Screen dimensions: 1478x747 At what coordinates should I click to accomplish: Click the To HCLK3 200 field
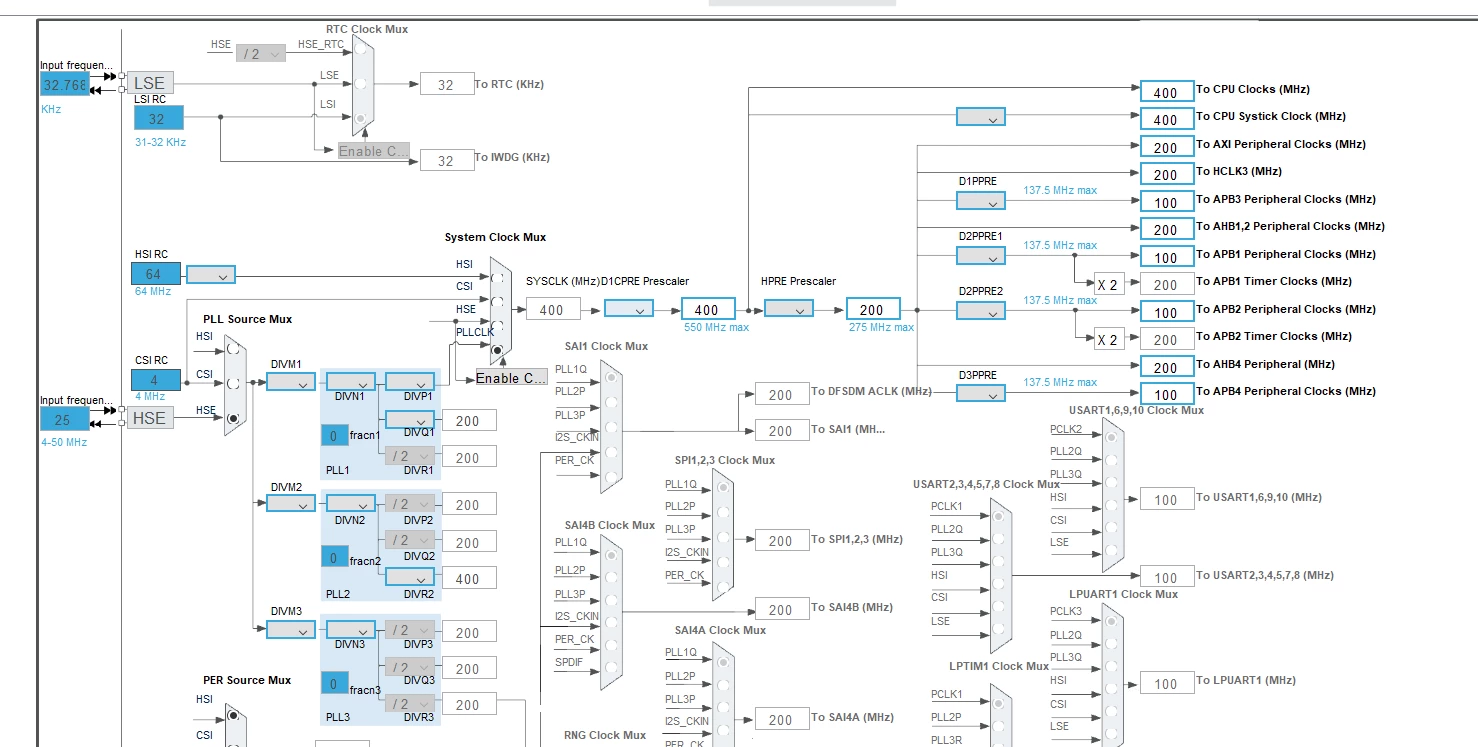point(1167,174)
